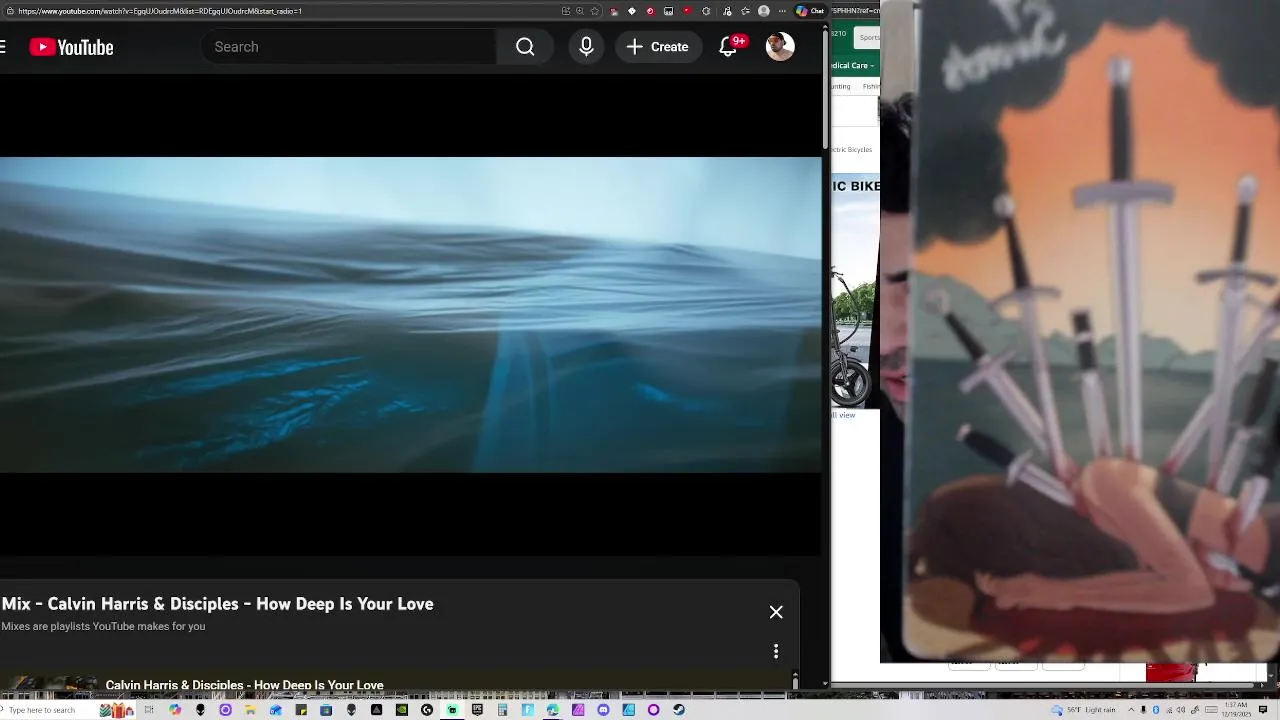
Task: Select playlist item Calvin Harris & Disciples - How Deep Is Your Love
Action: tap(244, 685)
